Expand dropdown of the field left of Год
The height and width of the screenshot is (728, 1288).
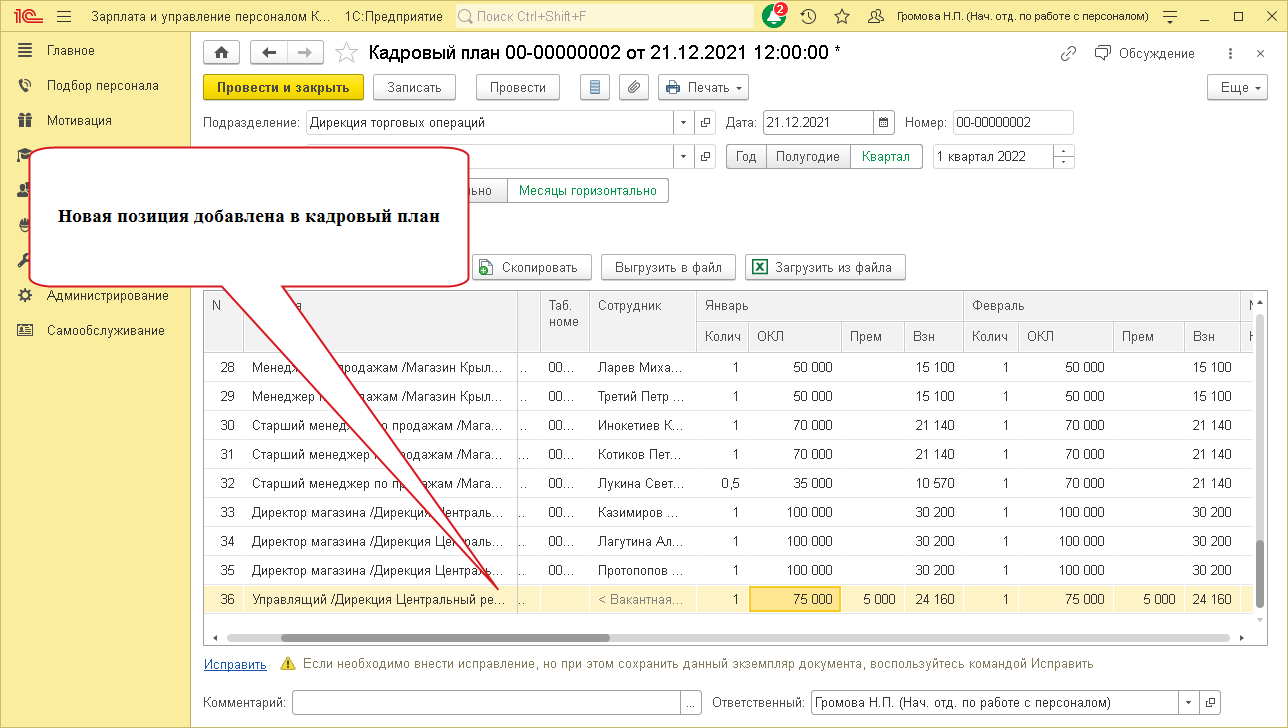tap(685, 157)
